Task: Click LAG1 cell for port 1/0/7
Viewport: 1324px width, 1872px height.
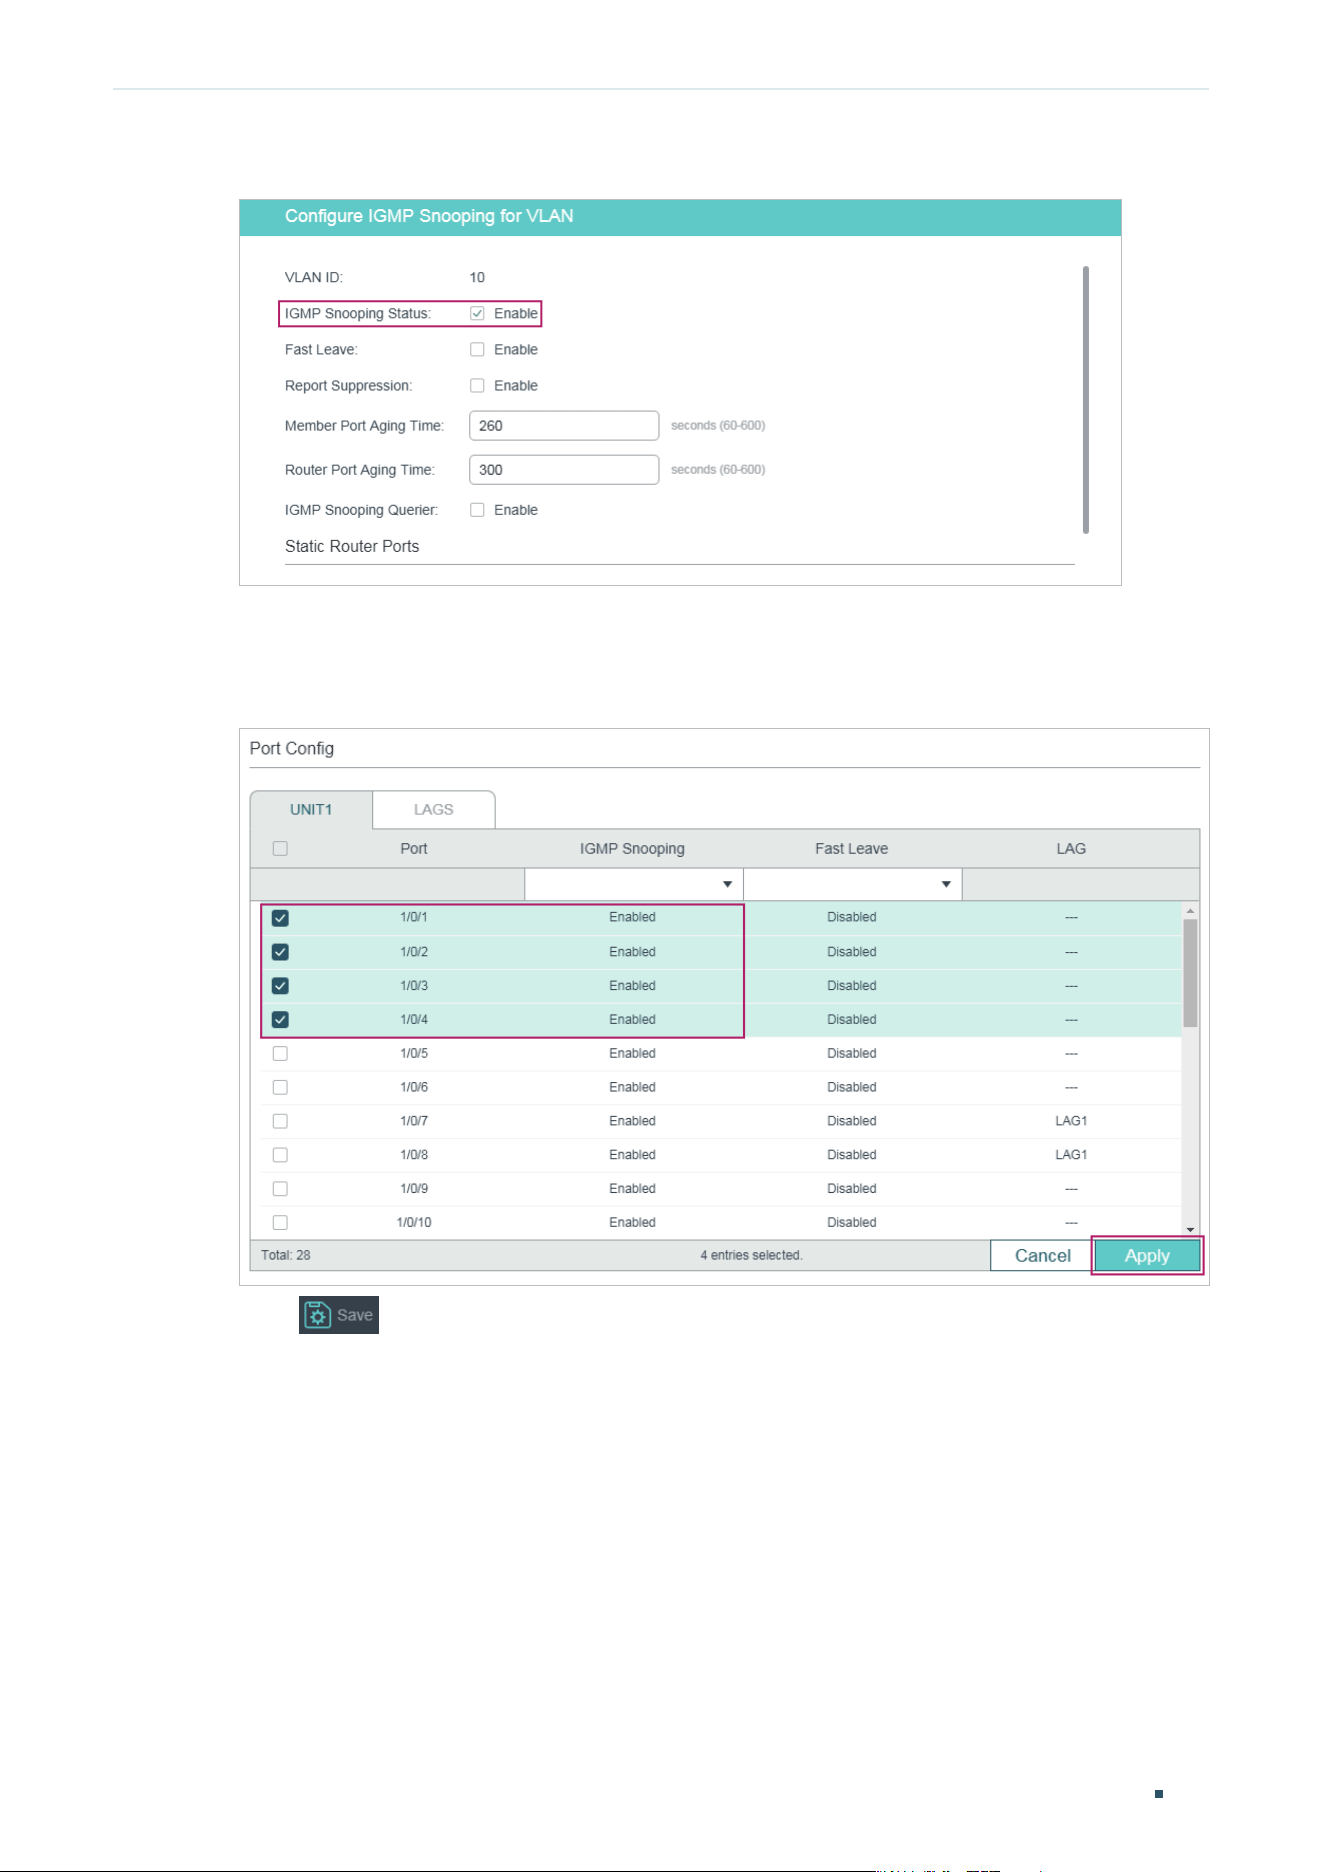Action: [x=1071, y=1121]
